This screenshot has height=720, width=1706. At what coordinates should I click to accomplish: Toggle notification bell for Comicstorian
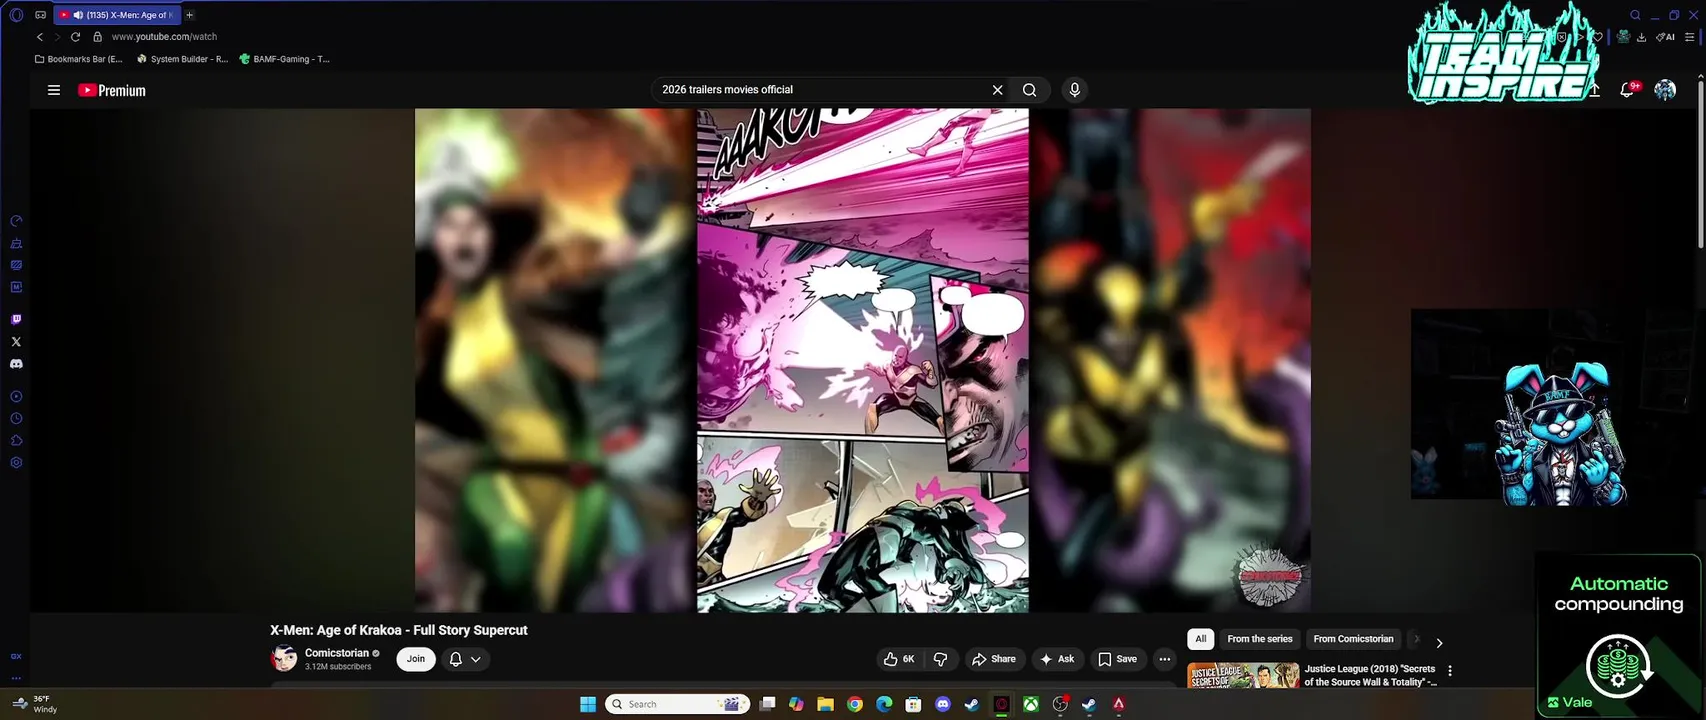click(x=456, y=659)
